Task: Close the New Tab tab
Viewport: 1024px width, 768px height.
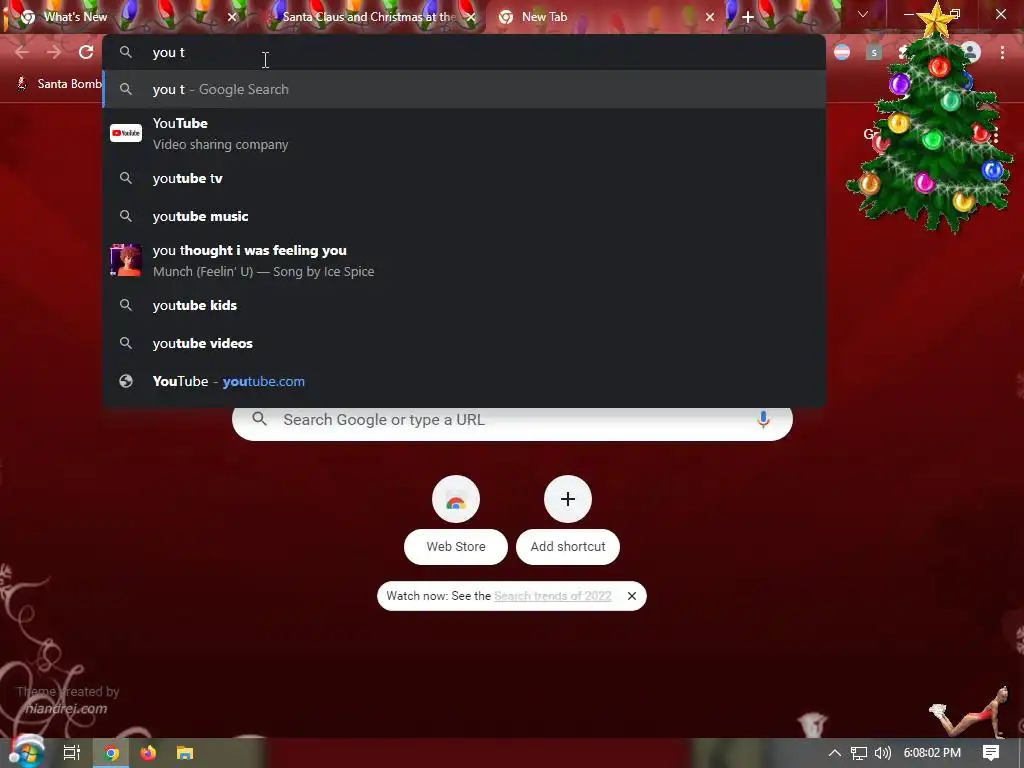Action: 710,17
